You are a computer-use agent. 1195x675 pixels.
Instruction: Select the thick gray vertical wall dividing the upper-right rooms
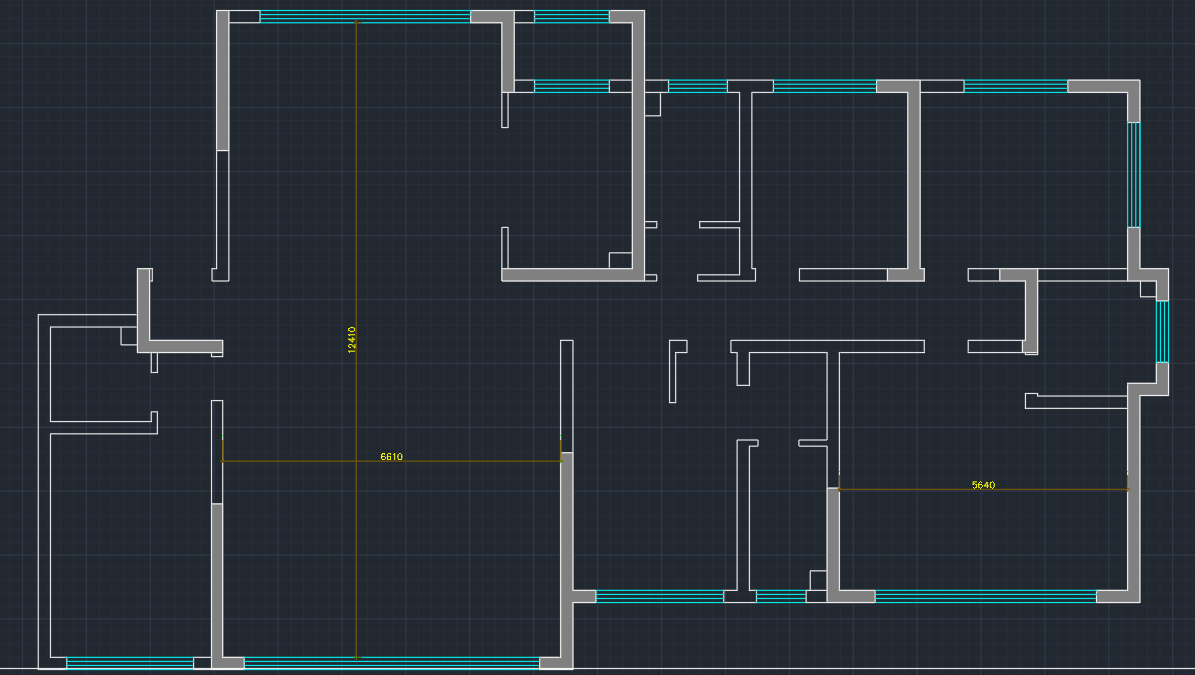point(913,180)
